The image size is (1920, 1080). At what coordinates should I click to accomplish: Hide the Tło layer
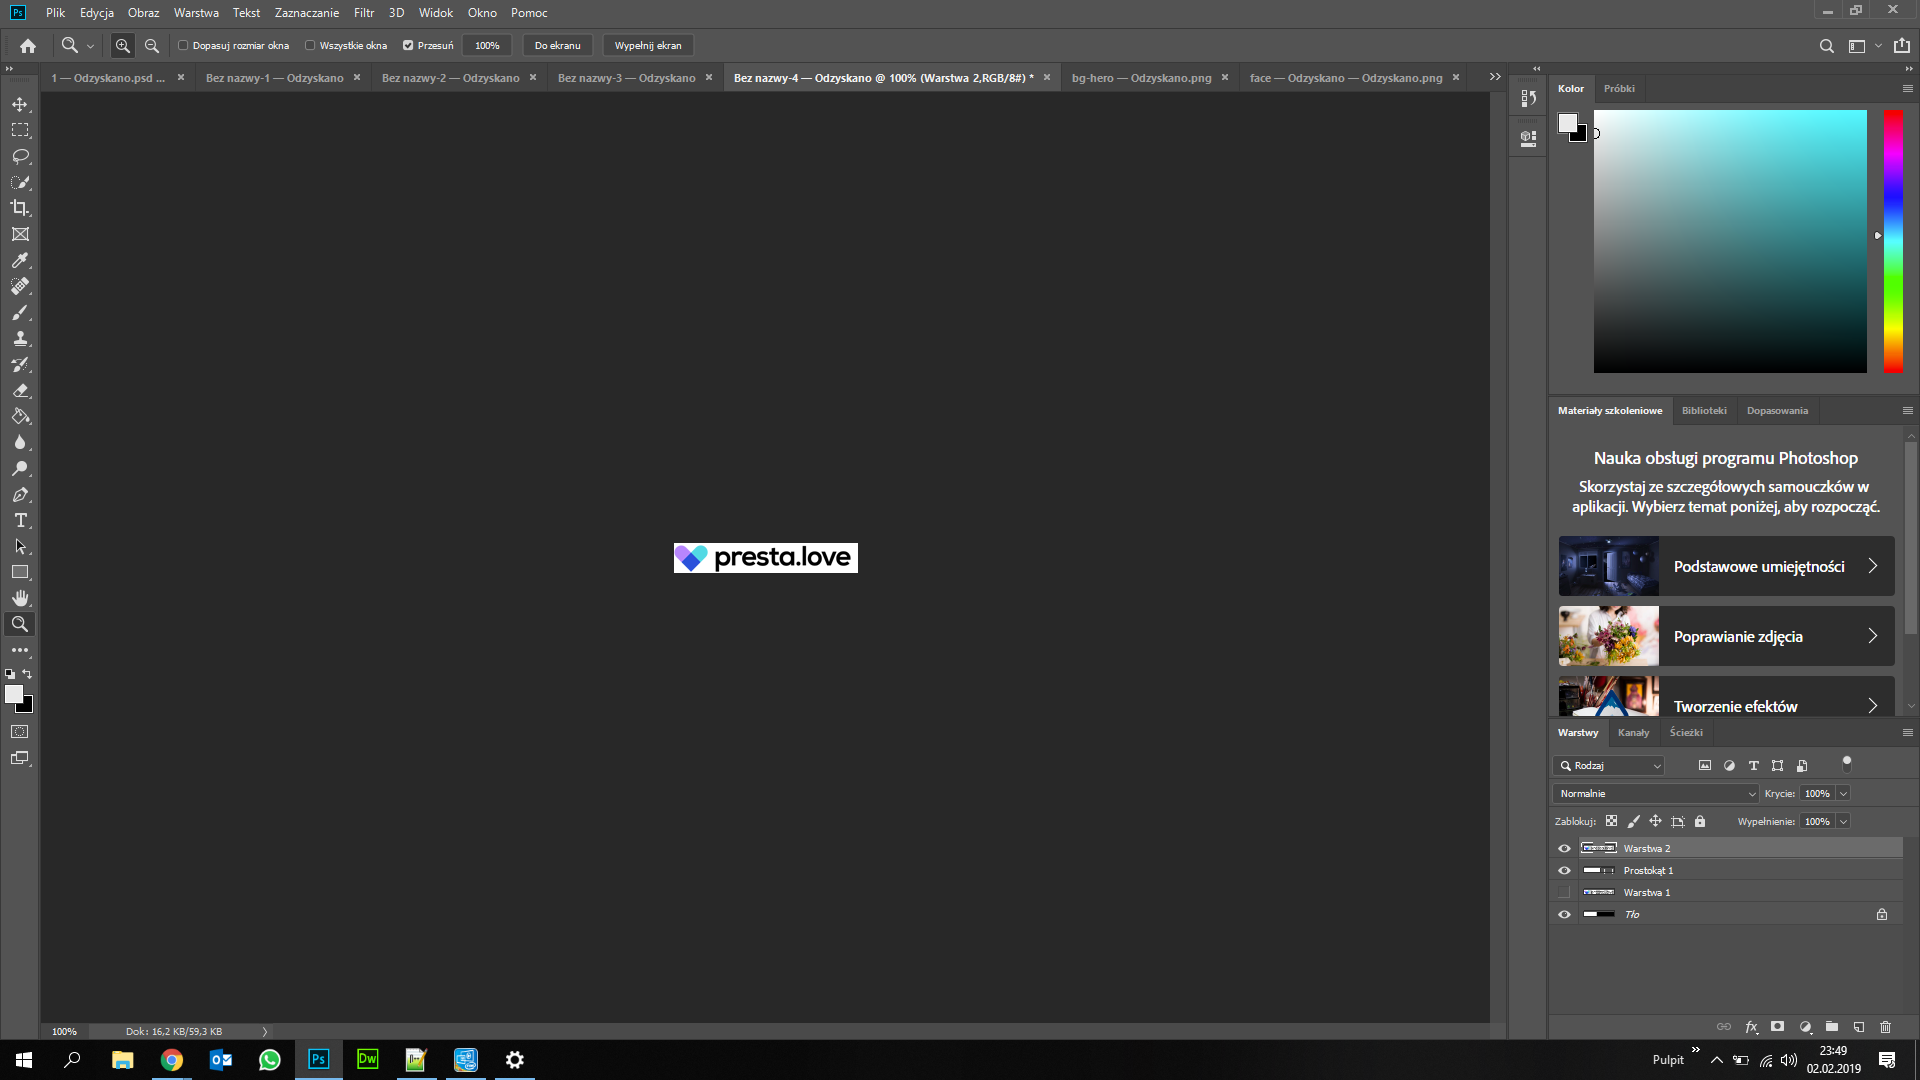coord(1564,915)
